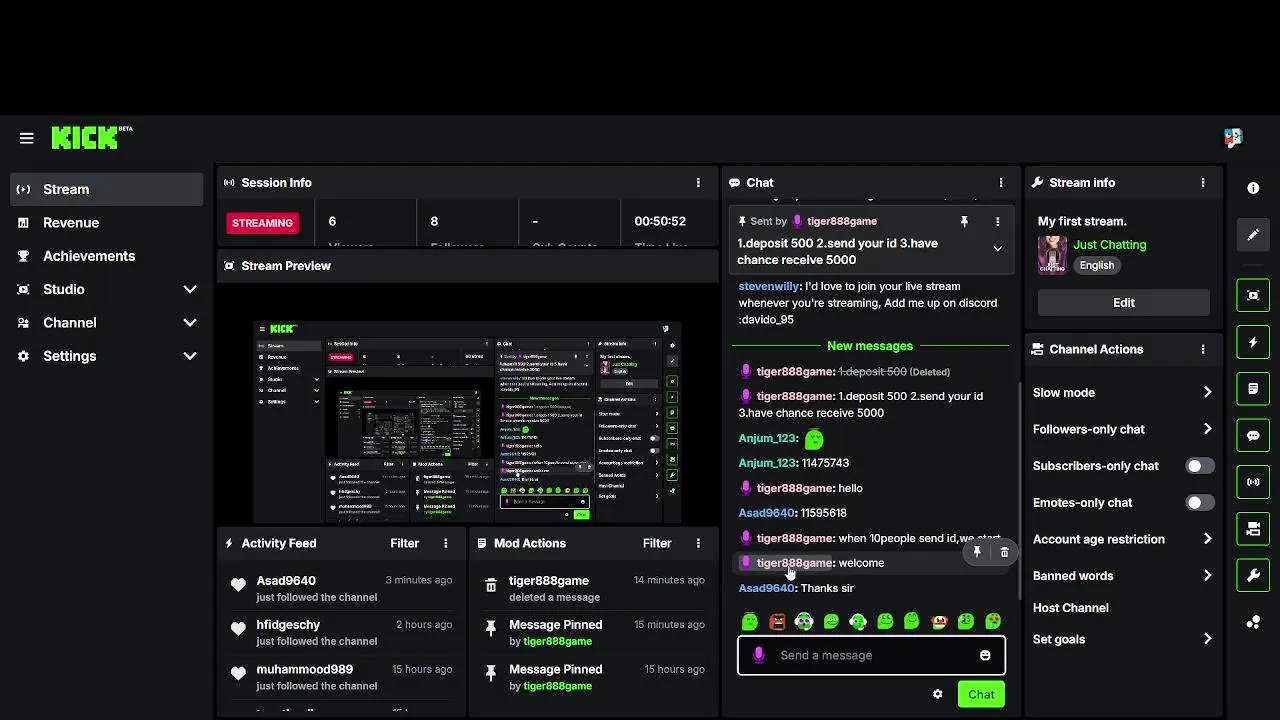Open Mod Actions three-dot menu
Viewport: 1280px width, 720px height.
coord(698,543)
